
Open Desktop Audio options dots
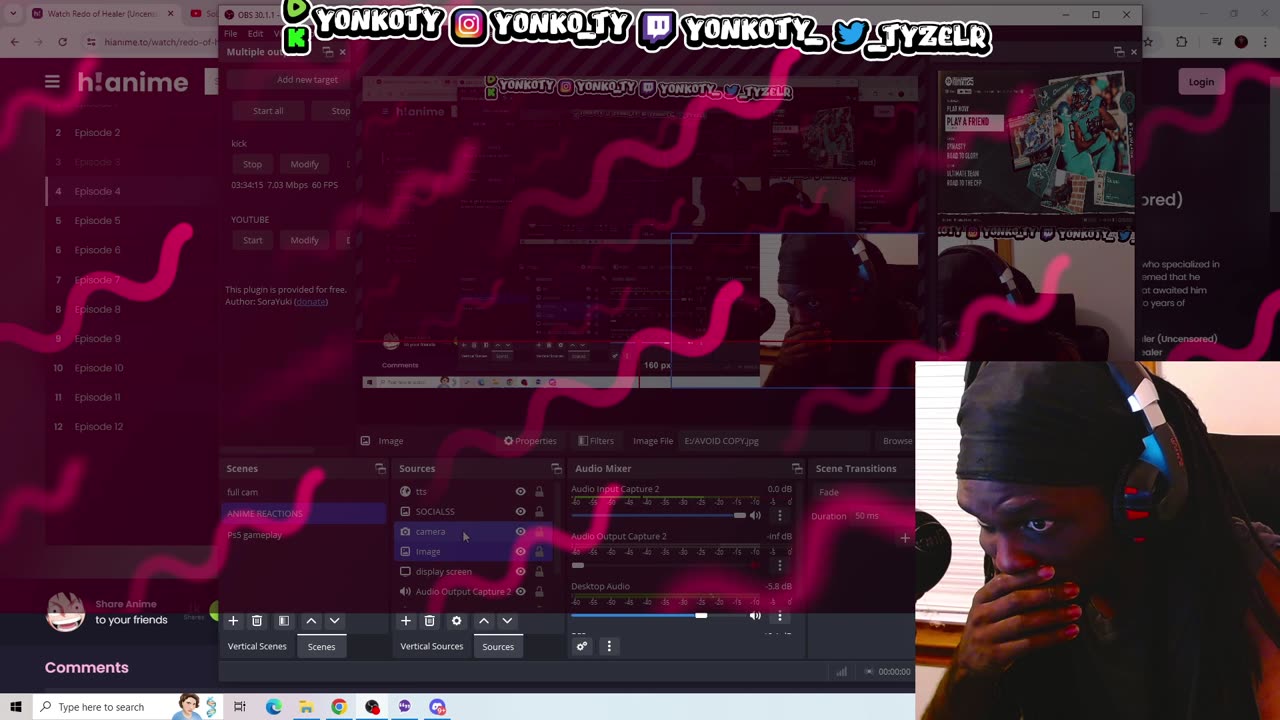(x=780, y=616)
